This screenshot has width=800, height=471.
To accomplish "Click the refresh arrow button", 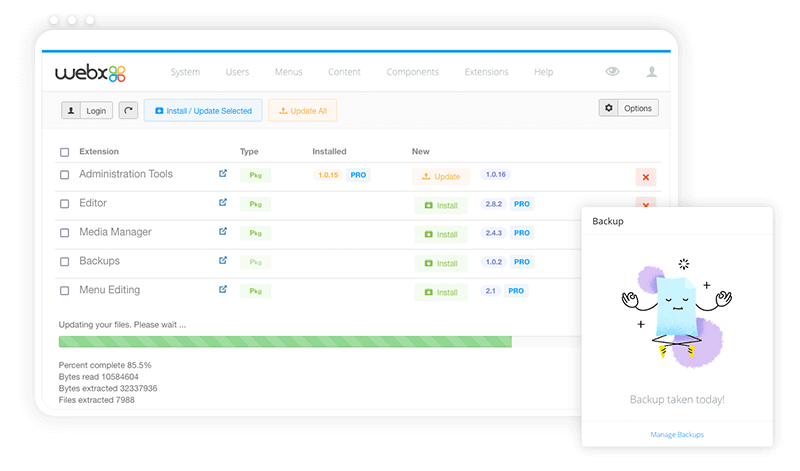I will click(129, 110).
